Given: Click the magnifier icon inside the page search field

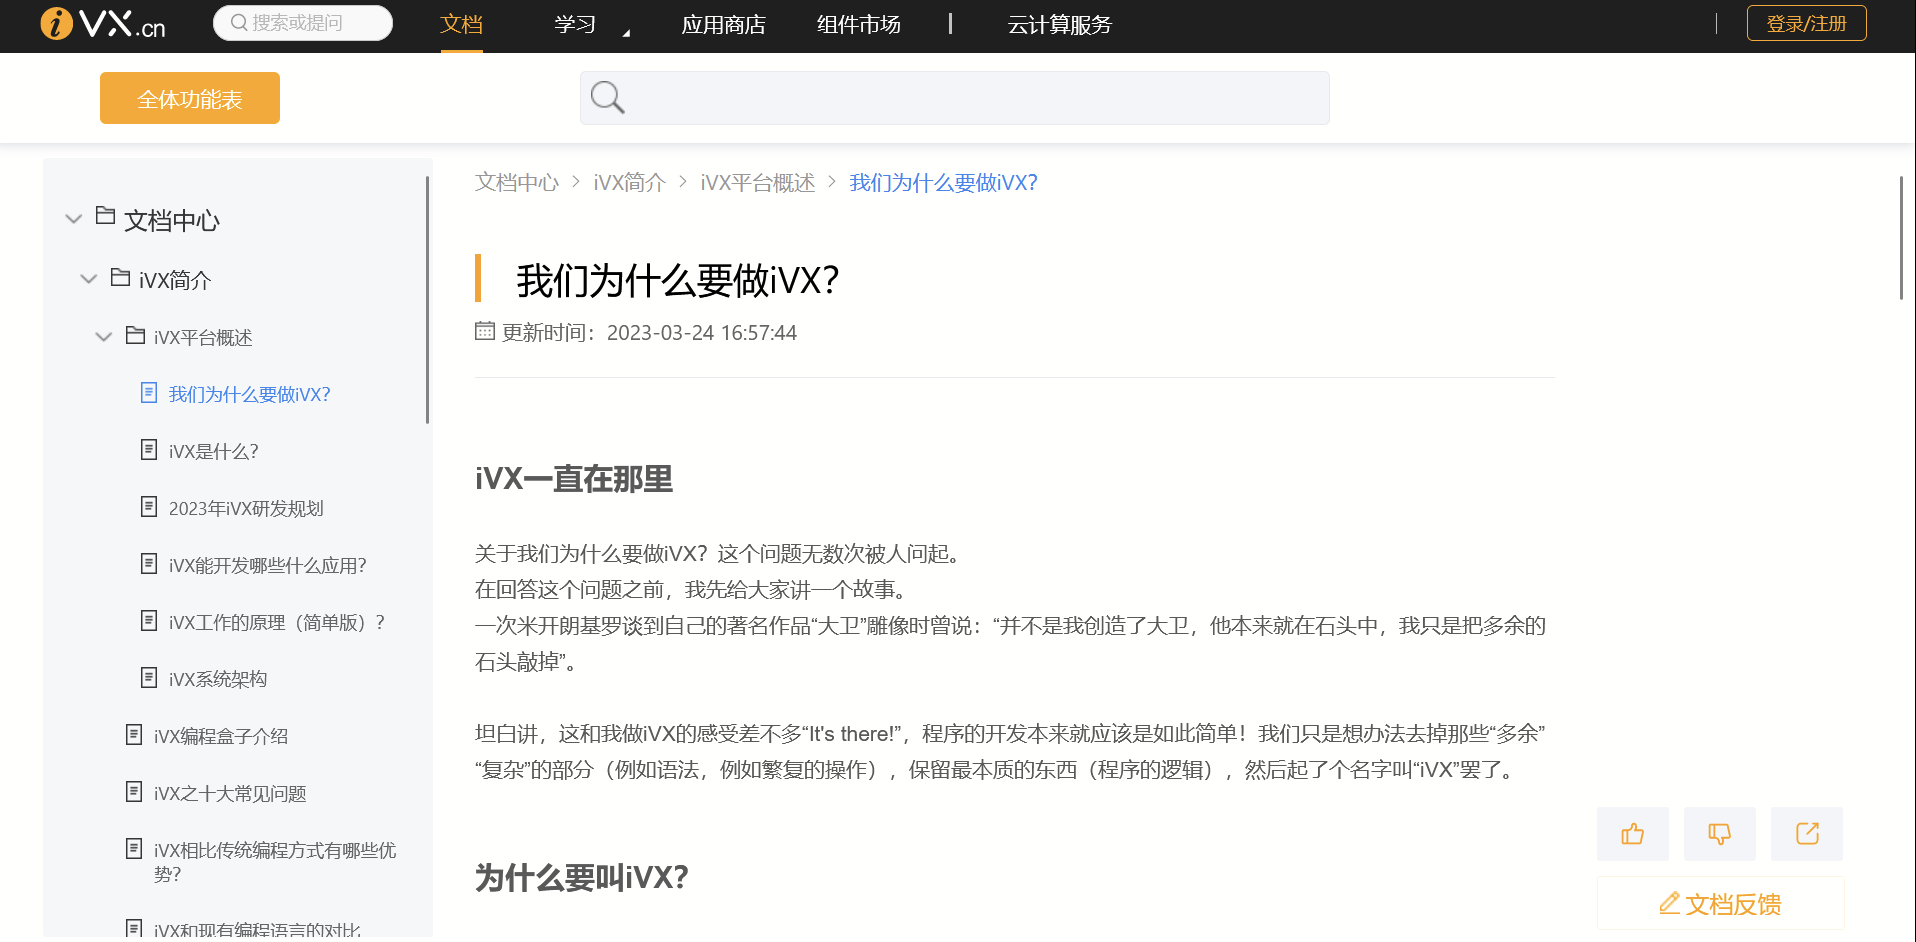Looking at the screenshot, I should click(606, 97).
